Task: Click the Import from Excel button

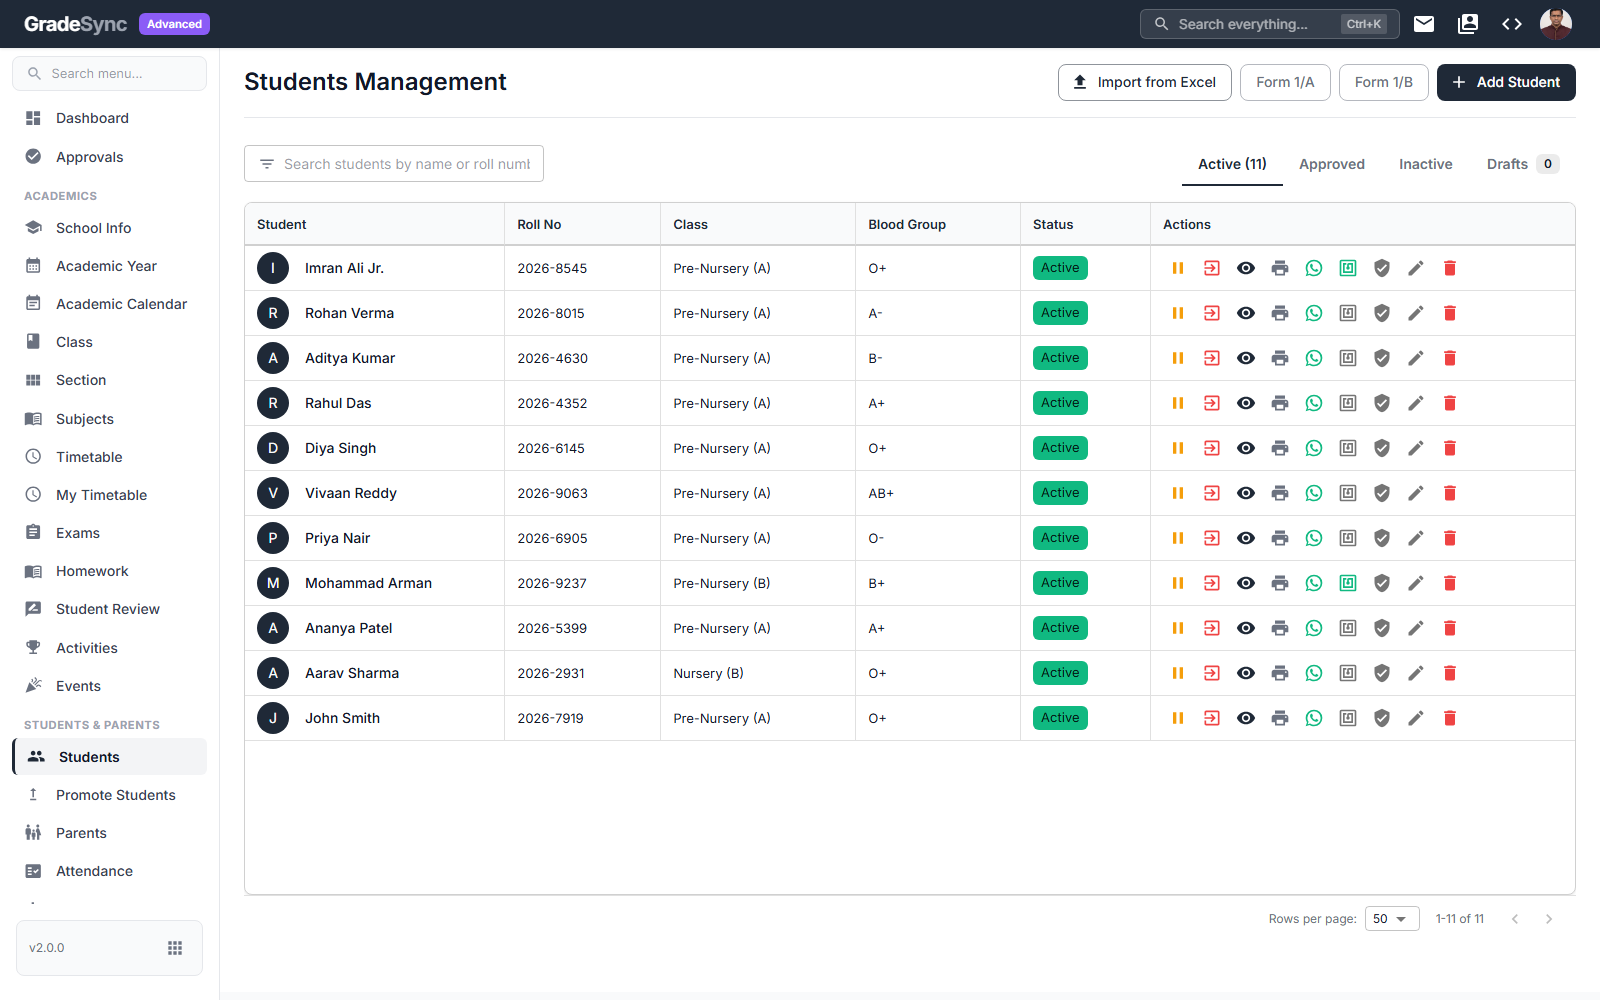Action: [1145, 82]
